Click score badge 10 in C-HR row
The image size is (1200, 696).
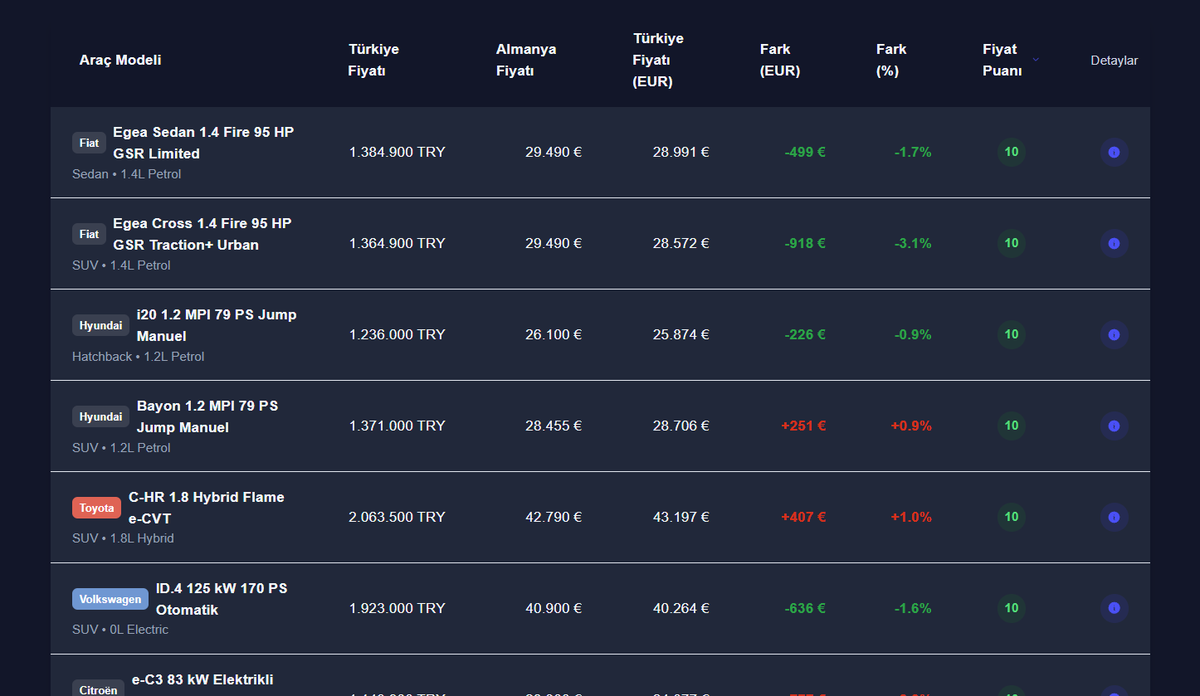[1012, 517]
